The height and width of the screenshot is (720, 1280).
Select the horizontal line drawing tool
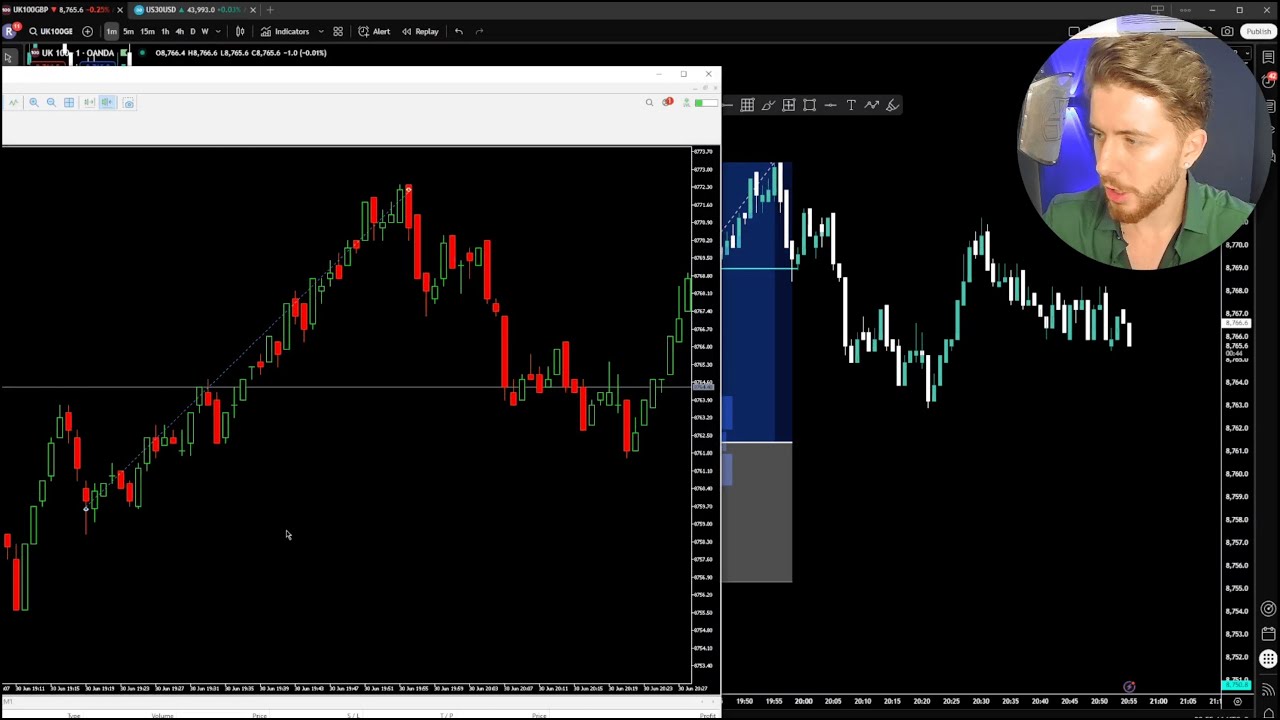click(830, 105)
